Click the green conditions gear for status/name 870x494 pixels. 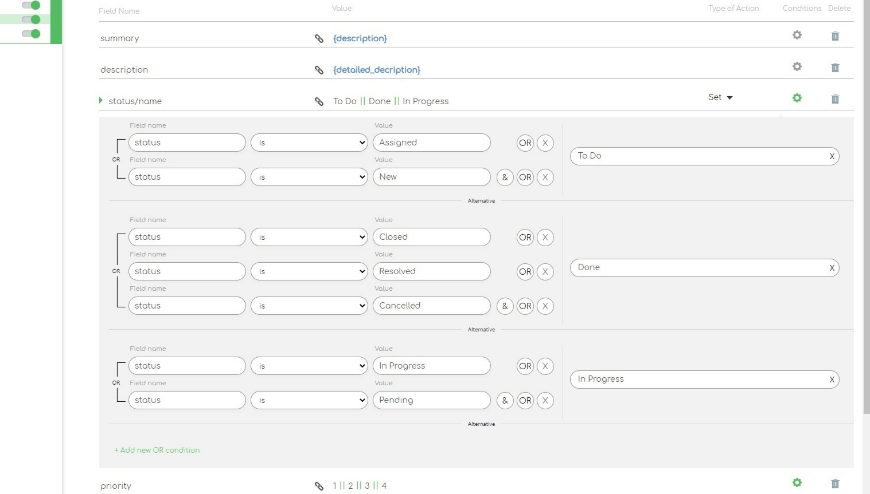[797, 98]
